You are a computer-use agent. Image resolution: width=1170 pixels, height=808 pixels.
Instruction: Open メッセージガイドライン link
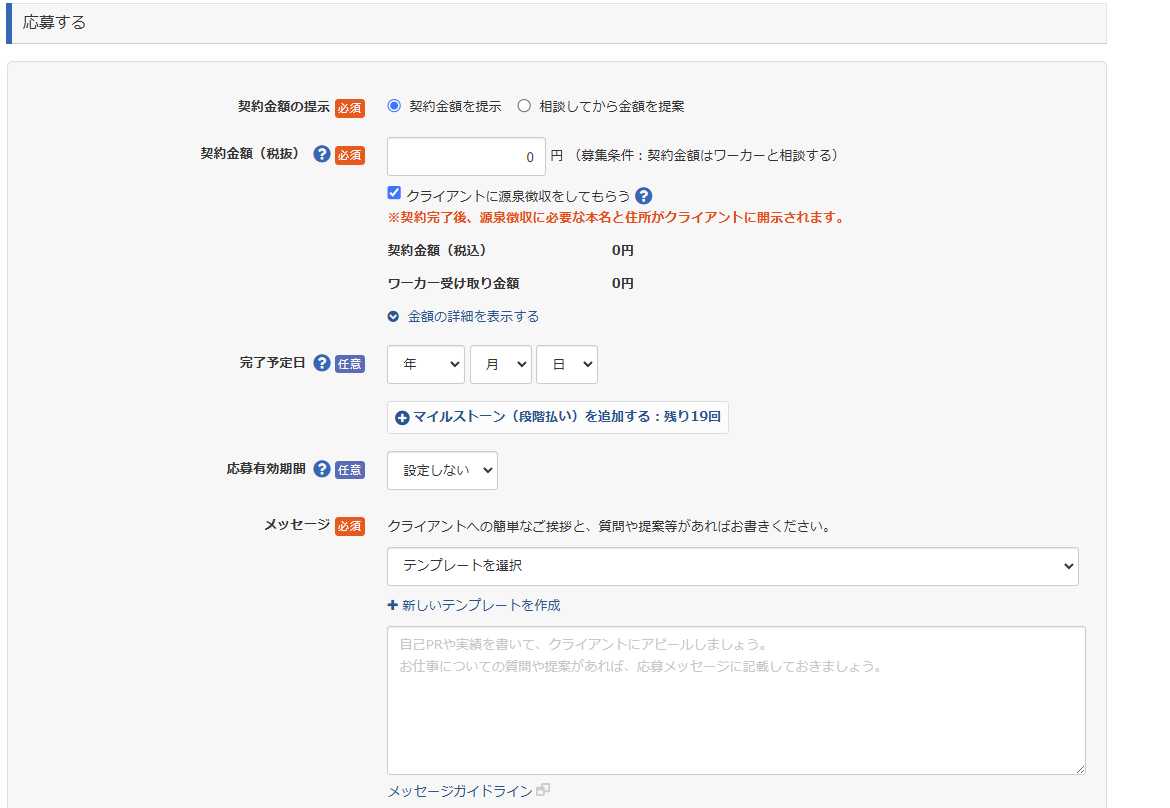[x=460, y=791]
